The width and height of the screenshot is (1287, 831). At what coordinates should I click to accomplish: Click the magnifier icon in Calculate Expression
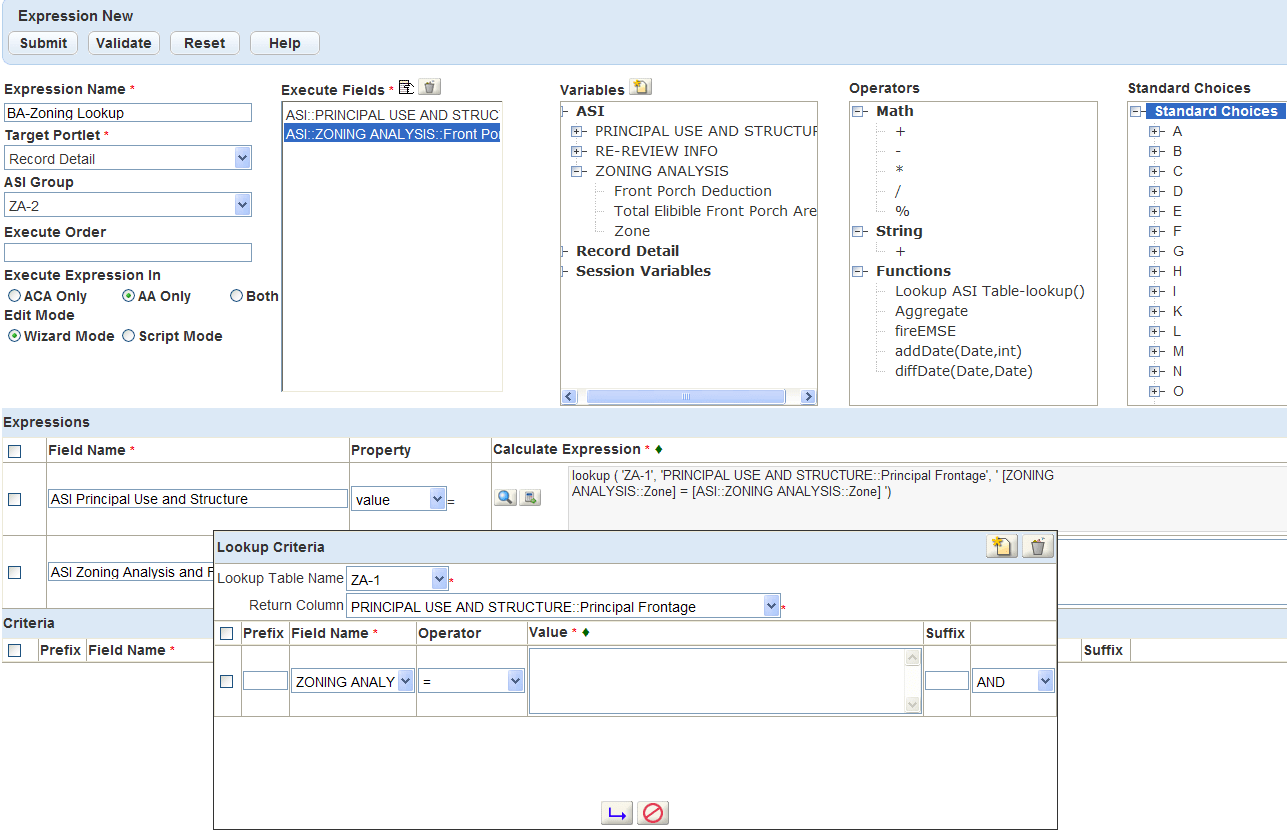[x=505, y=497]
